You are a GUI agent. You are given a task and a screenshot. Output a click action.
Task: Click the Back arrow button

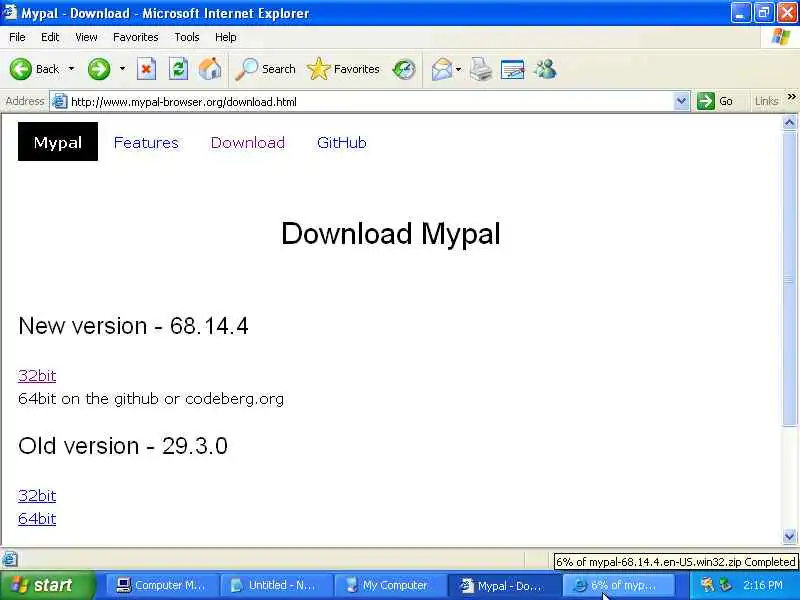pos(34,69)
